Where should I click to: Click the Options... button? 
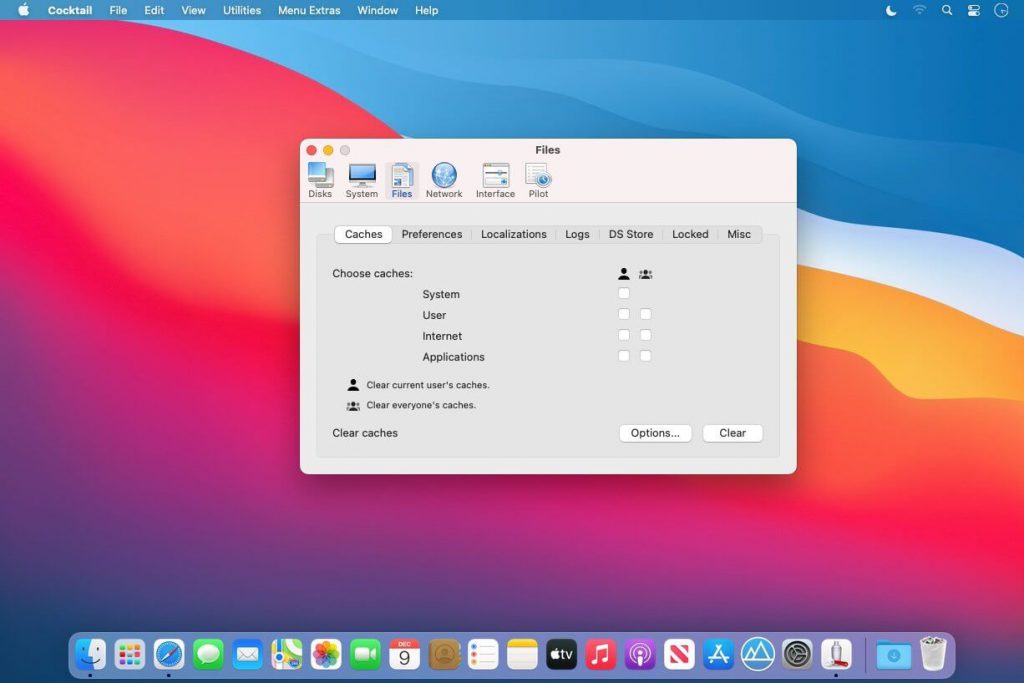coord(655,433)
